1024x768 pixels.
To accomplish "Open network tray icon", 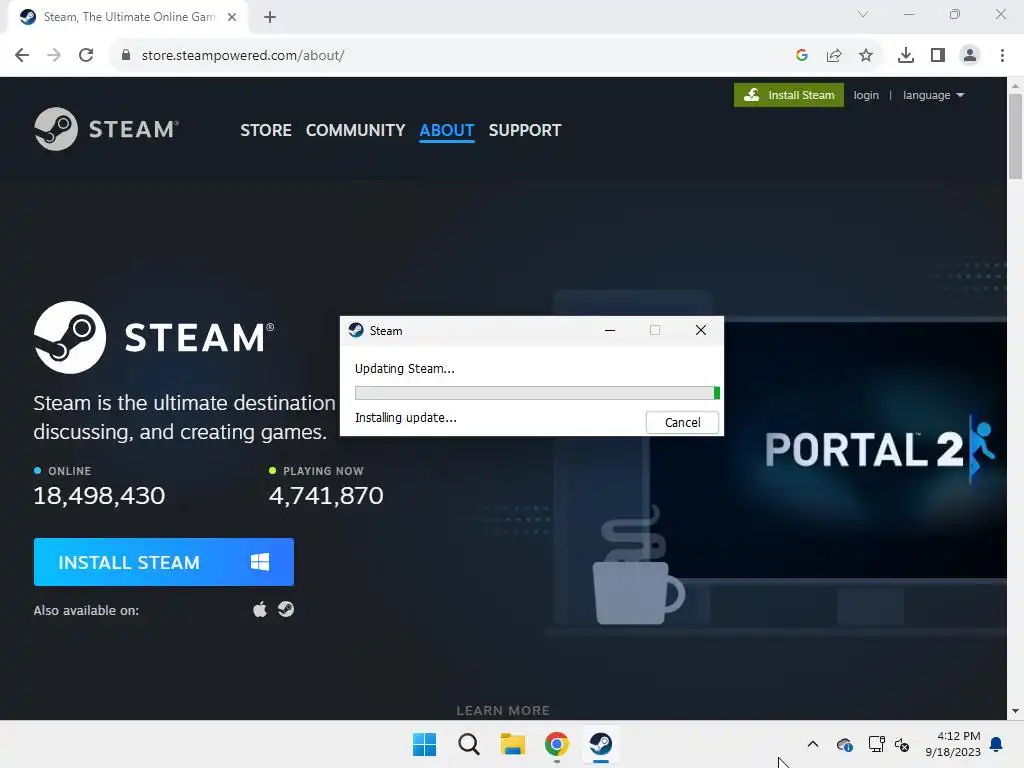I will click(876, 744).
